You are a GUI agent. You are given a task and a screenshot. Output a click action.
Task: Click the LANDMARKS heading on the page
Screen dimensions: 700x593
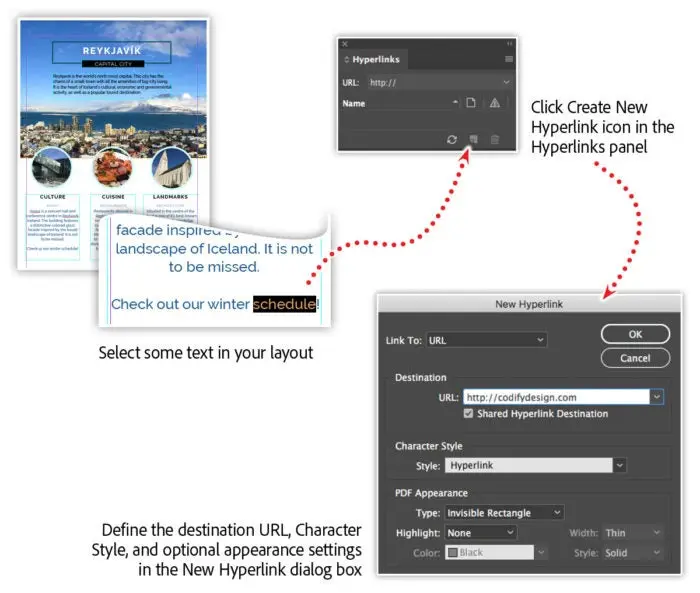(170, 197)
